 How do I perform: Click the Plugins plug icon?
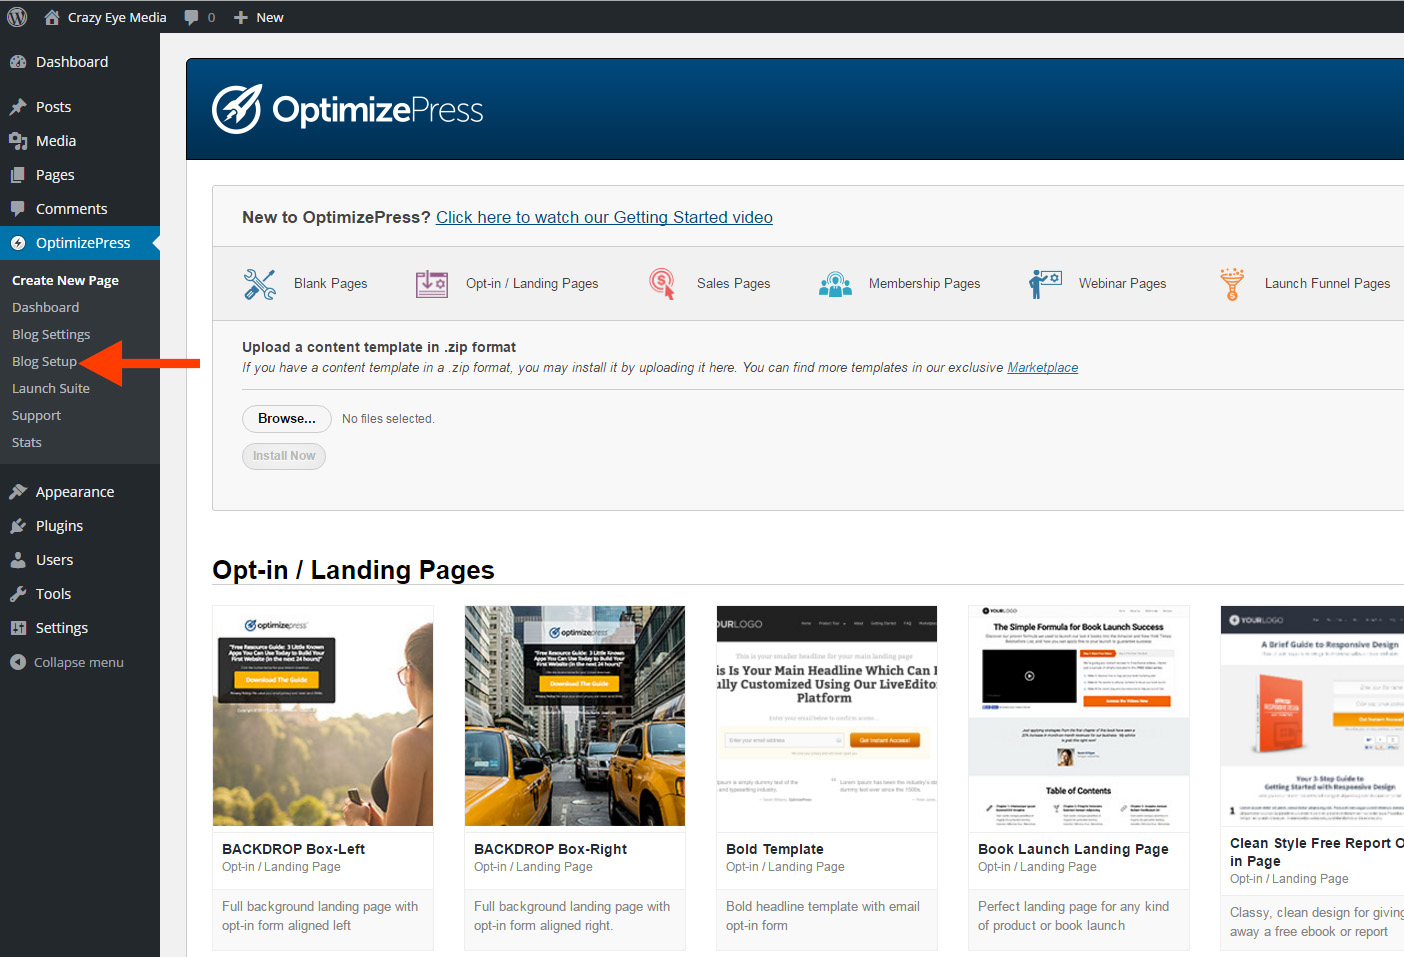18,526
